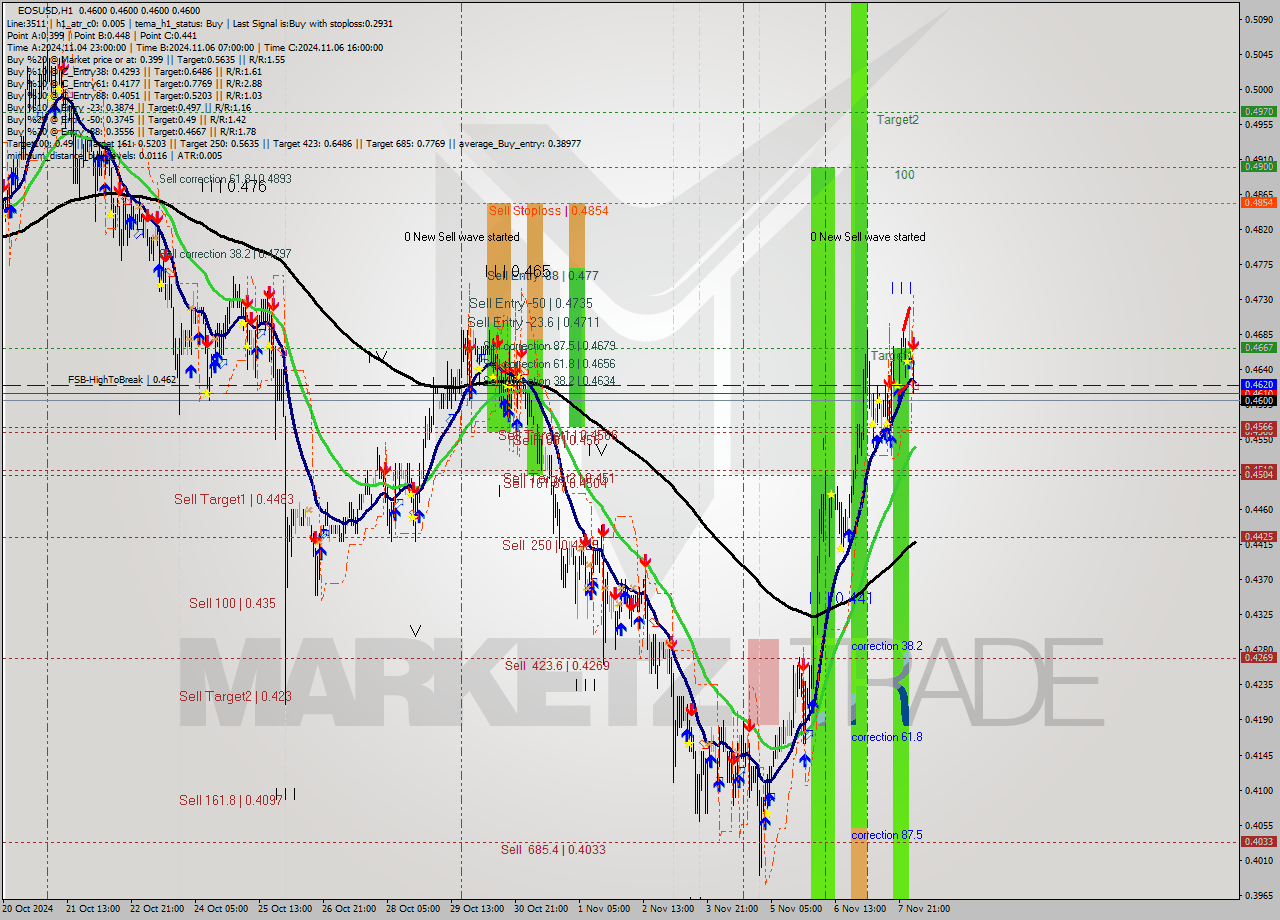Select the '22 Oct 21:00' time label
This screenshot has height=920, width=1280.
coord(158,909)
